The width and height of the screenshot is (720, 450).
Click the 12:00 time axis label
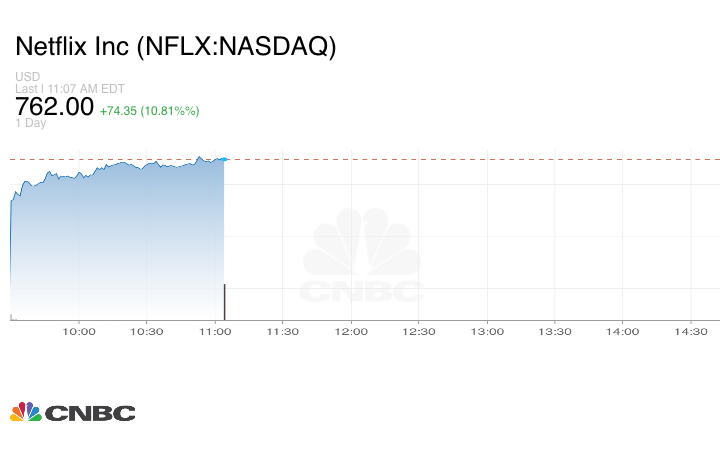click(351, 331)
